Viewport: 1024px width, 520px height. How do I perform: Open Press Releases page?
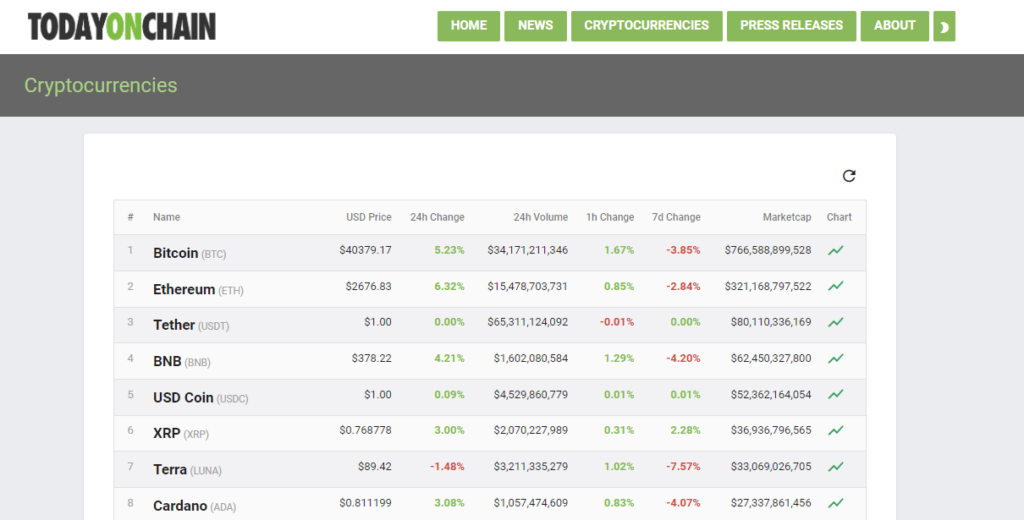click(792, 26)
